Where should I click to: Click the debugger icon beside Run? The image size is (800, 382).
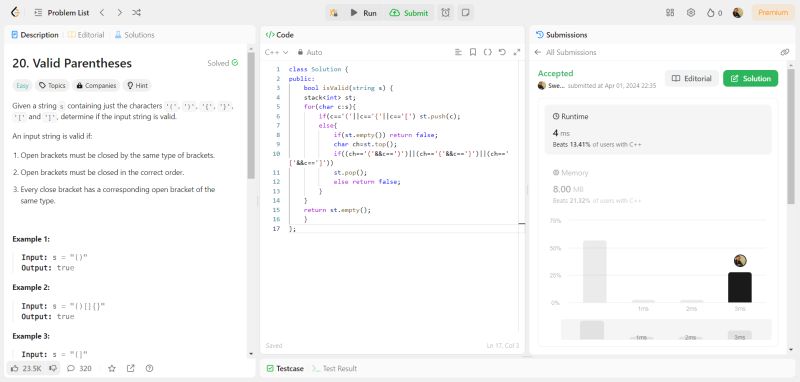[x=334, y=13]
